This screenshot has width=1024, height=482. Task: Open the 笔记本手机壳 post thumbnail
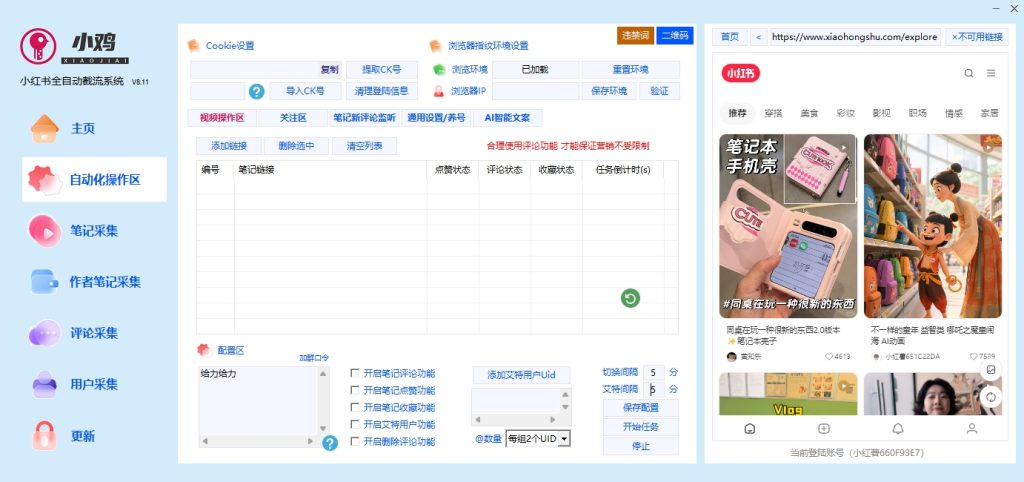tap(788, 226)
